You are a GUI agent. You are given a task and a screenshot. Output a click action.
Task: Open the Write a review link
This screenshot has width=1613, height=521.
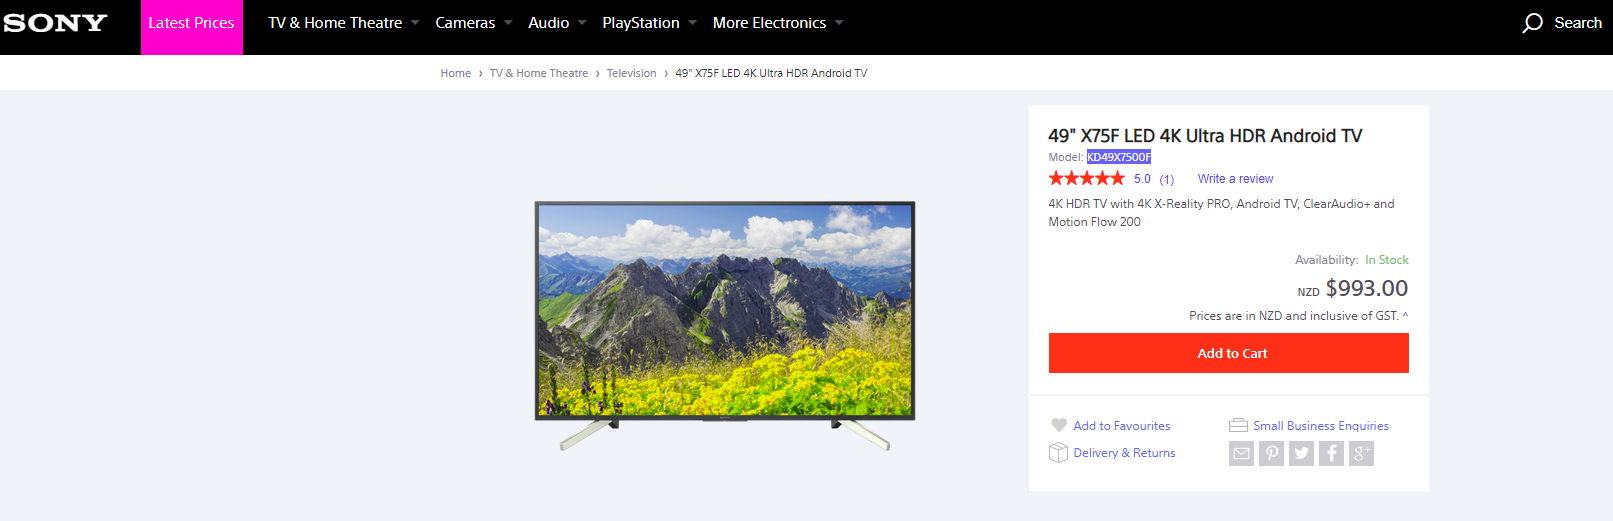(x=1235, y=179)
